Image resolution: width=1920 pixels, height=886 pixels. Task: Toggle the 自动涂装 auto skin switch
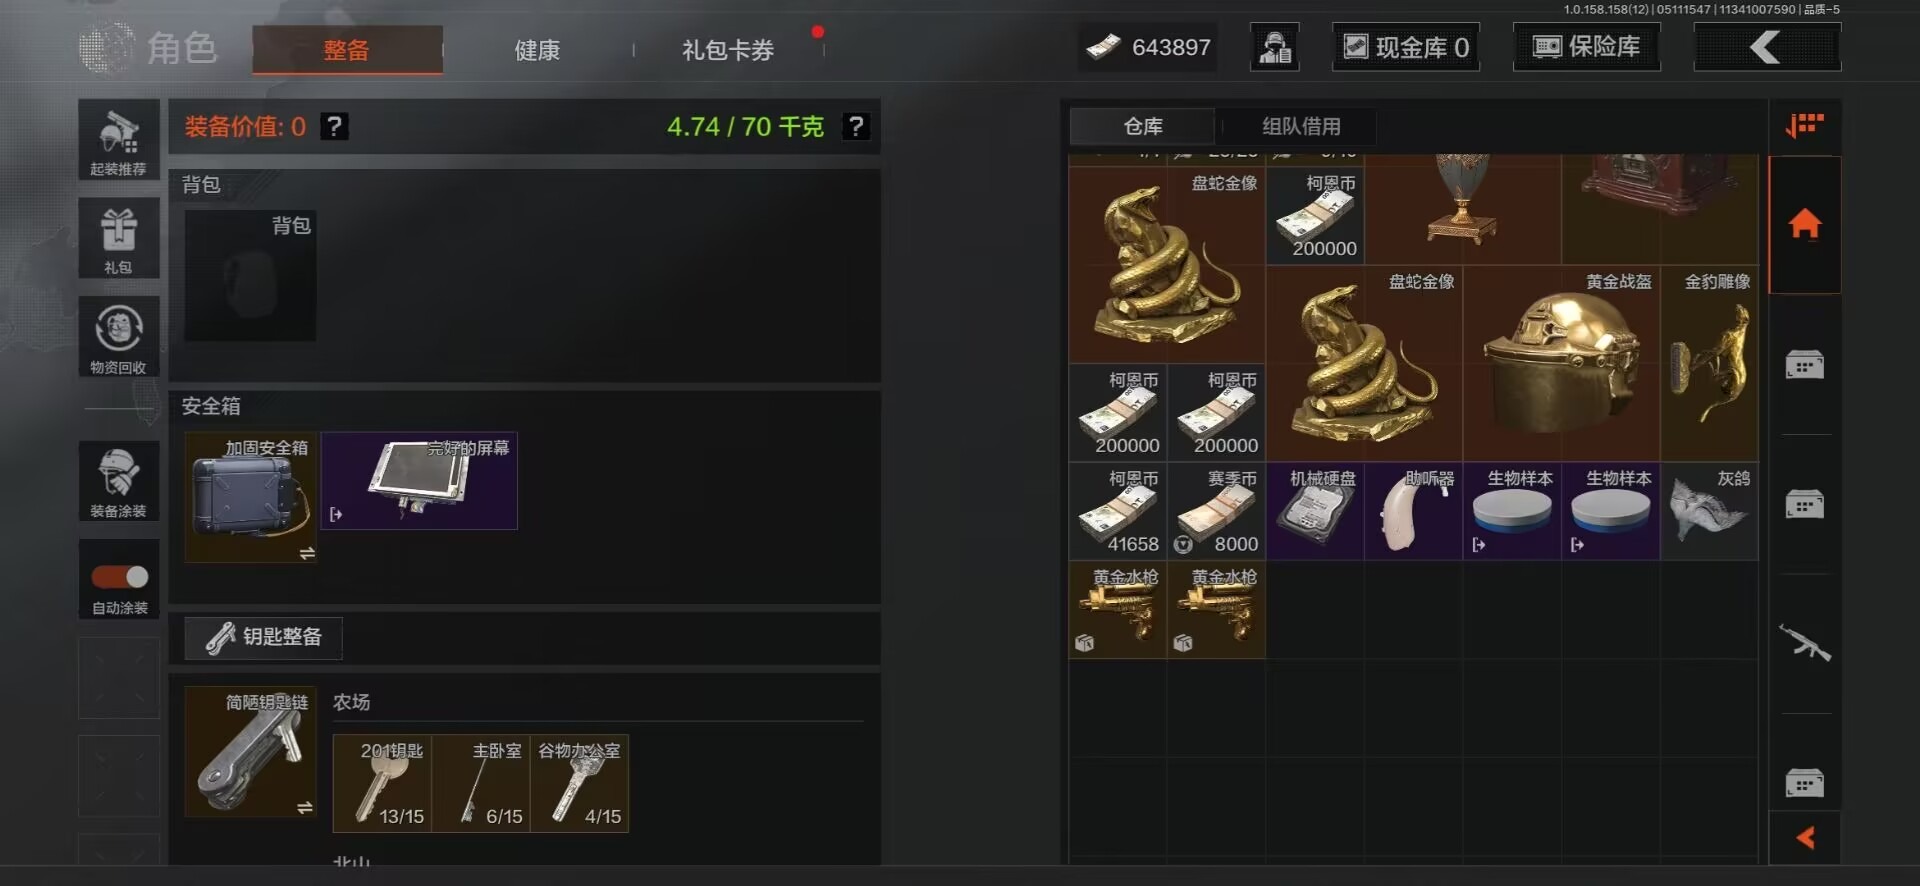120,577
